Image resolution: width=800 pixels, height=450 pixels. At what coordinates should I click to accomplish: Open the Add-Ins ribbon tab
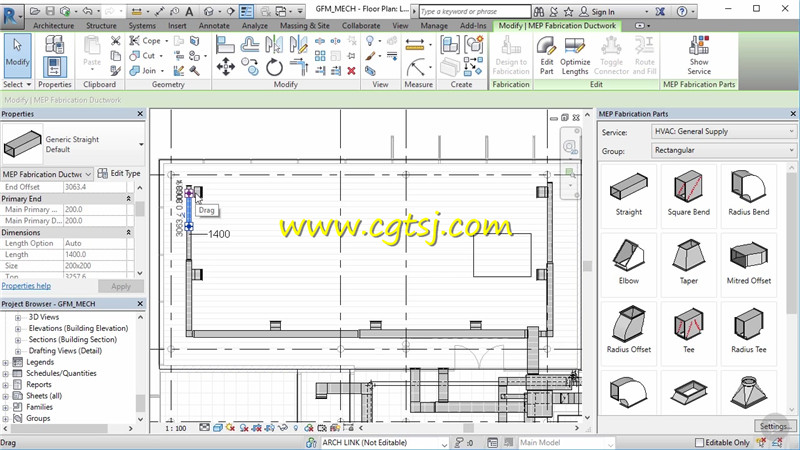473,26
